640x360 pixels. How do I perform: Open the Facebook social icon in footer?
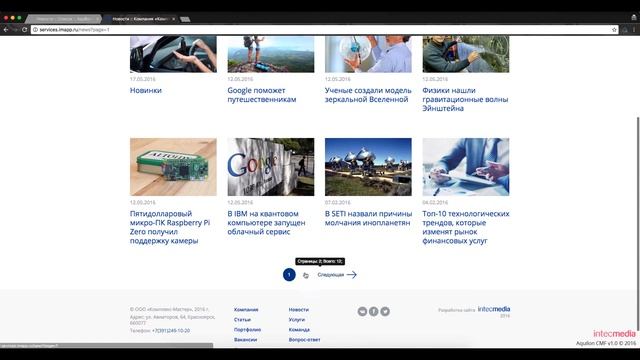373,311
